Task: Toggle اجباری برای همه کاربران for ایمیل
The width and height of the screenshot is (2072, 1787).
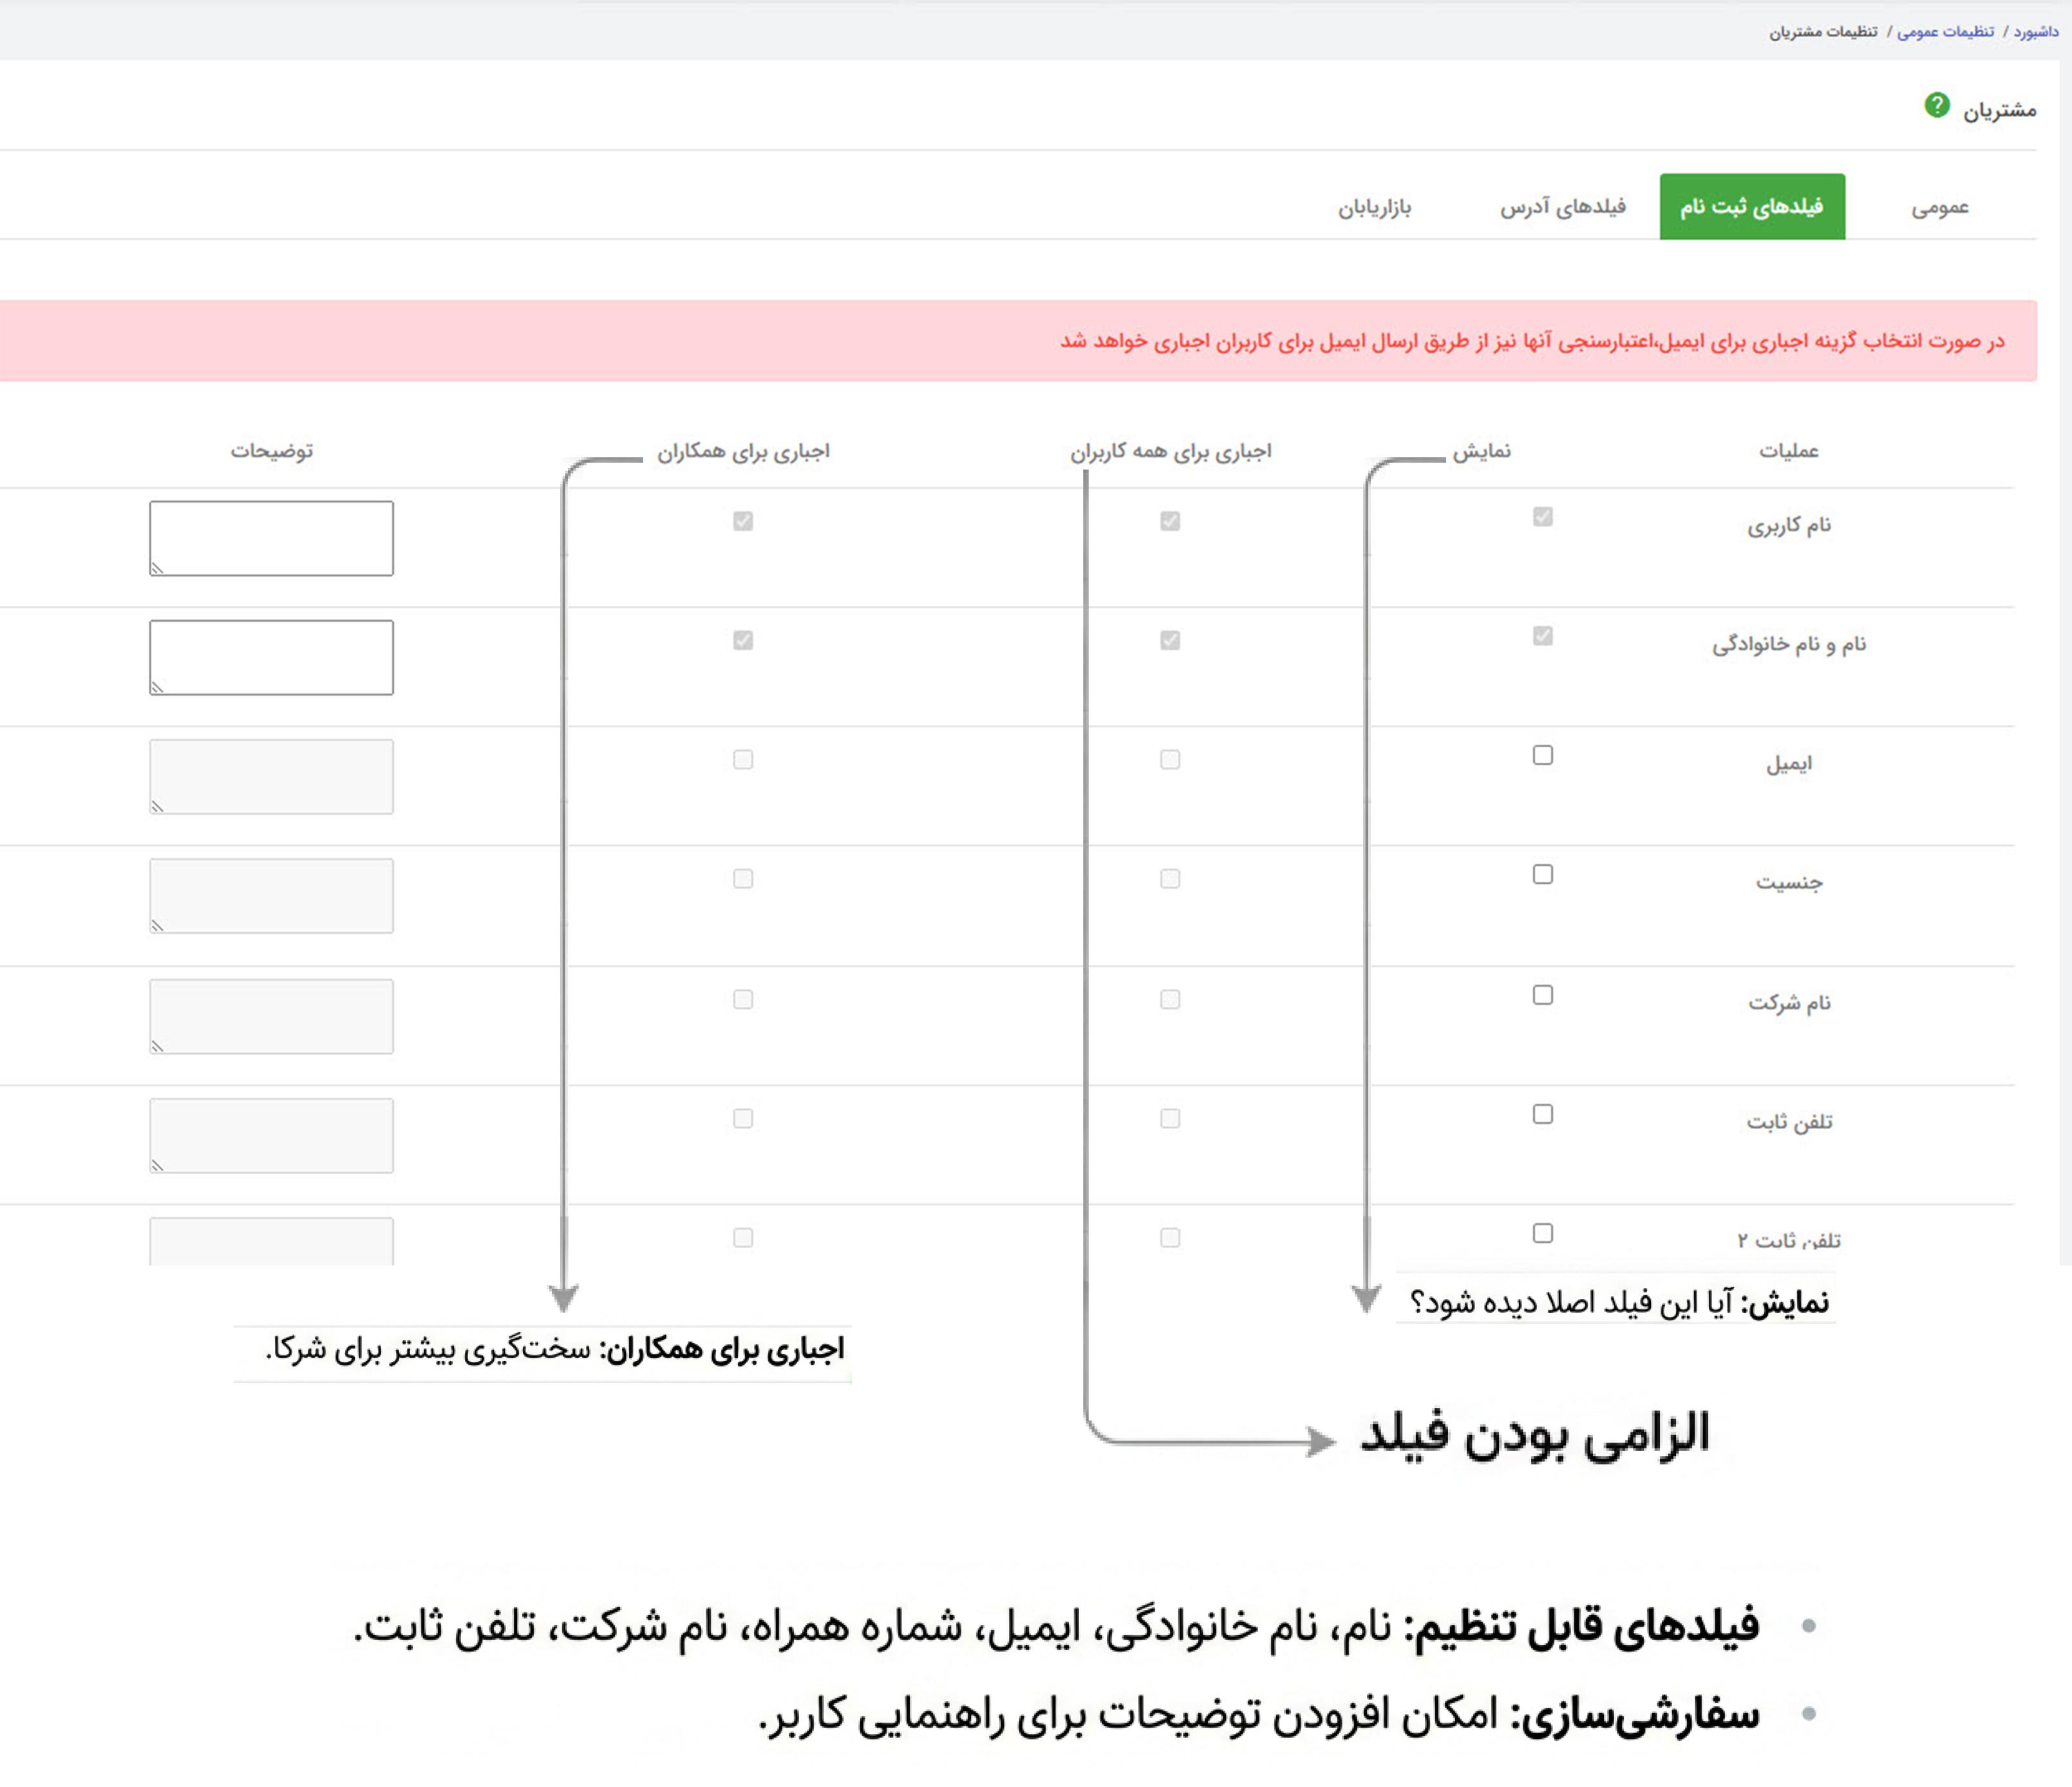Action: tap(1170, 759)
